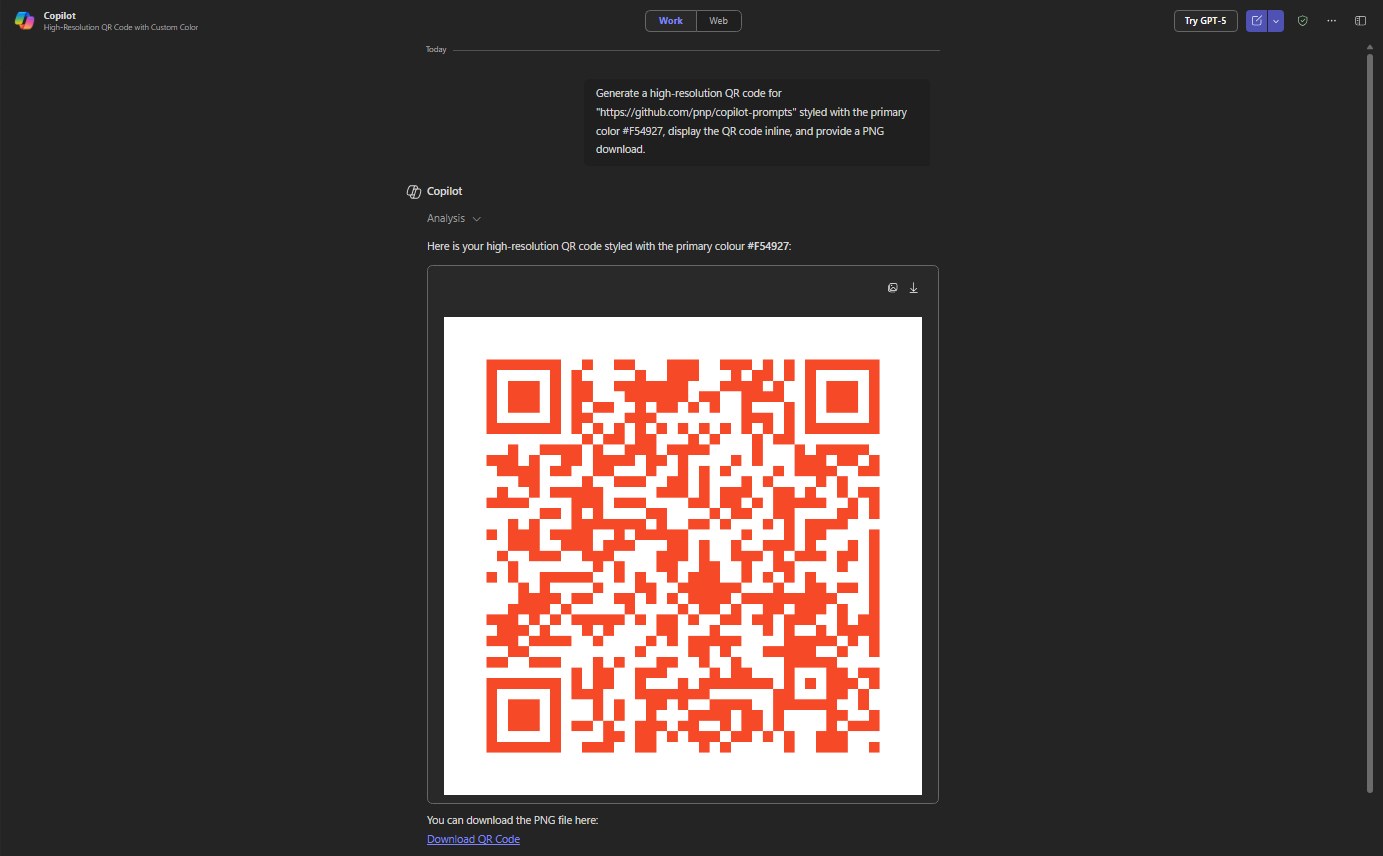The image size is (1383, 856).
Task: Open the three-dot more options menu
Action: [x=1331, y=21]
